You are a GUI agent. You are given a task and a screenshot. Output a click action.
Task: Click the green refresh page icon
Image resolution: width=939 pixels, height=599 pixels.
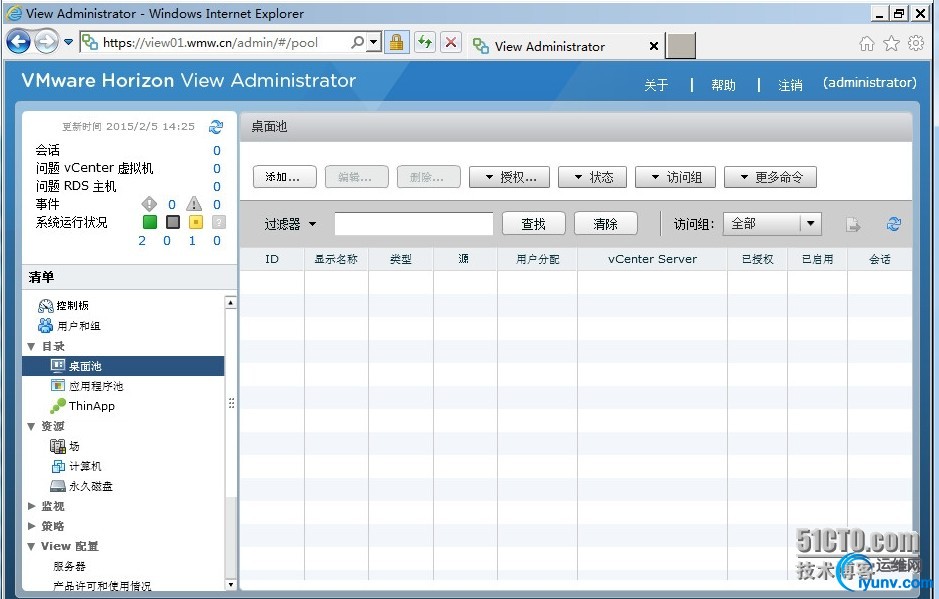click(425, 43)
